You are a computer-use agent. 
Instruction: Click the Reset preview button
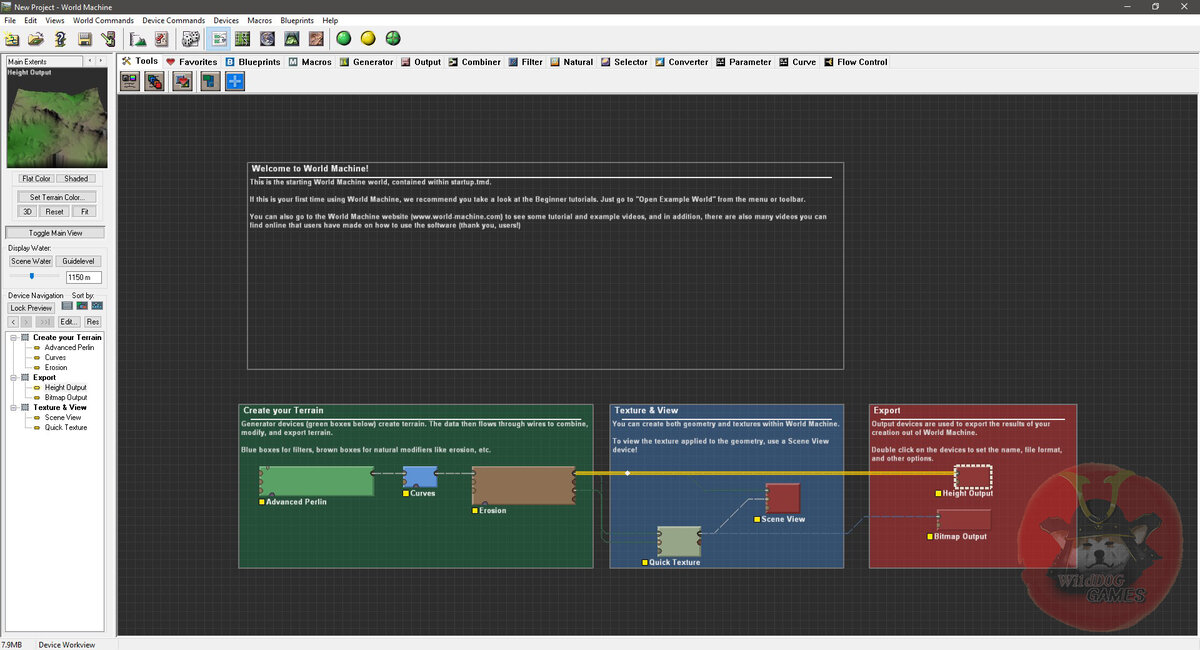(x=55, y=212)
